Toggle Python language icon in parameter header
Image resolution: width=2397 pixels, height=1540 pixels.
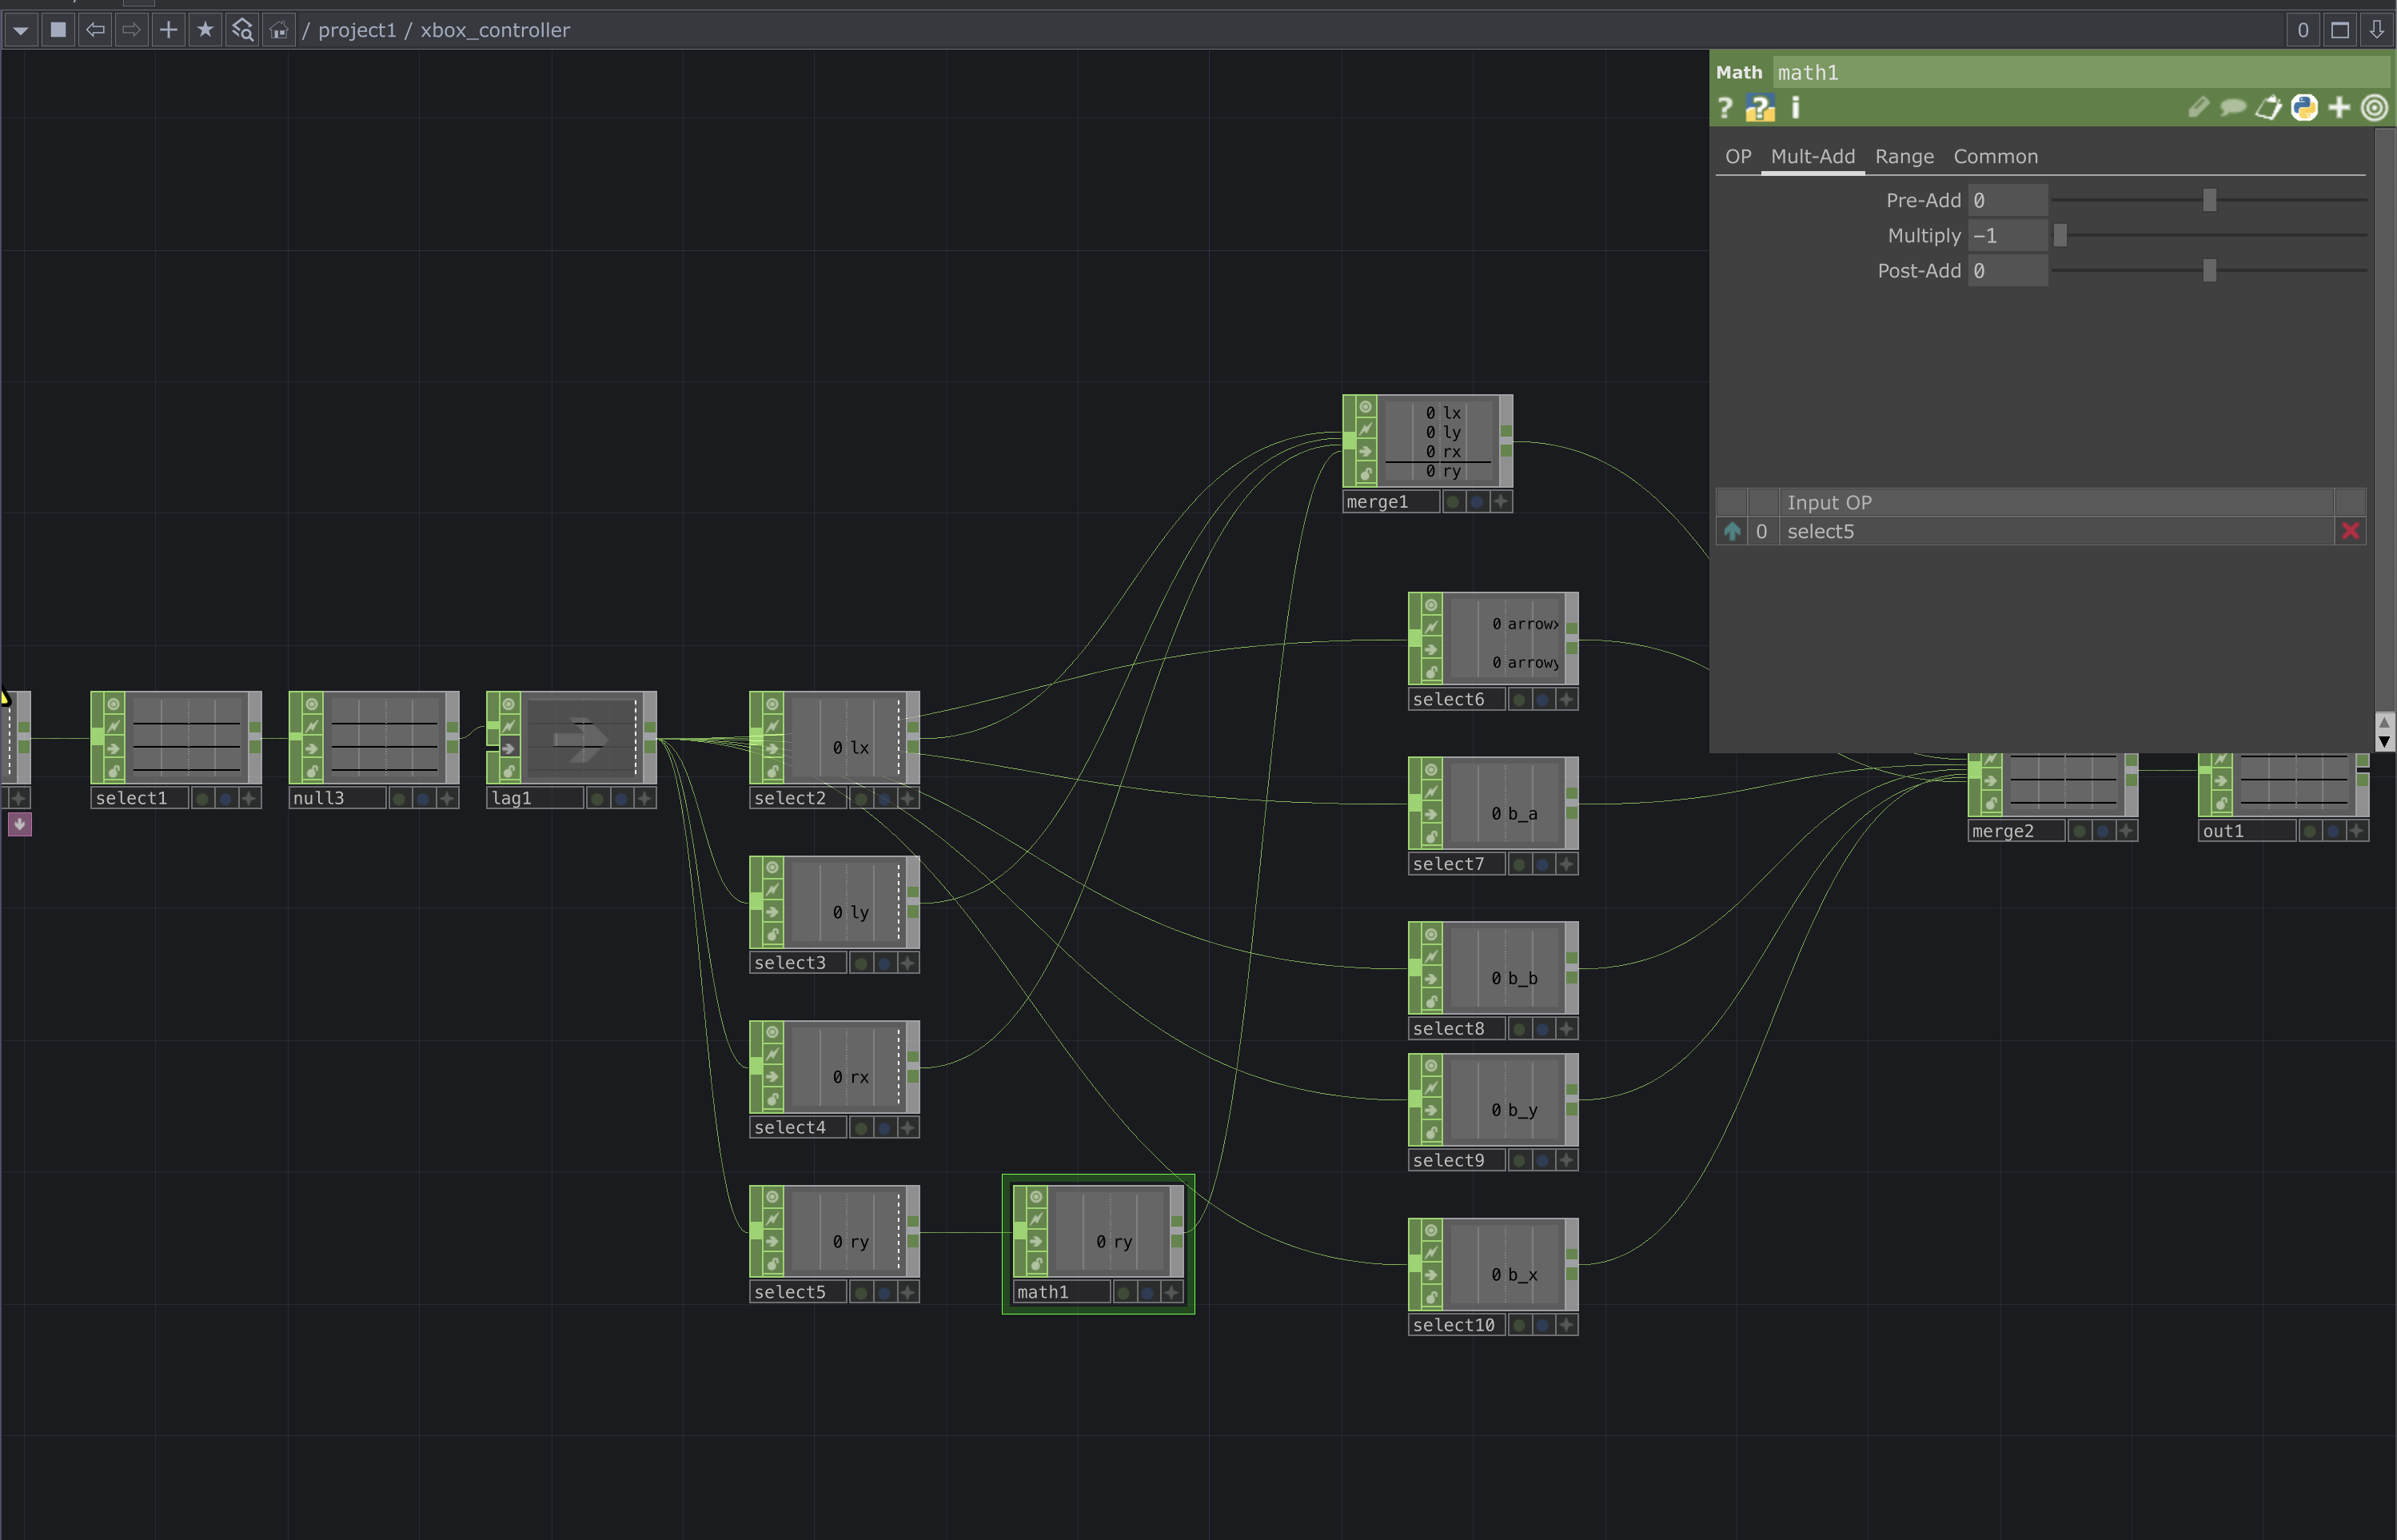2304,108
